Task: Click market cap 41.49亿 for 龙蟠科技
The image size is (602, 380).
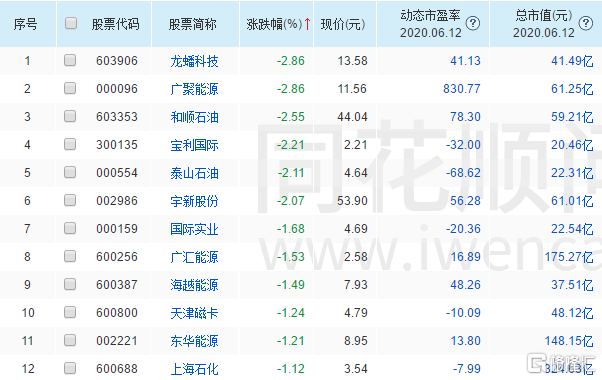Action: 572,61
